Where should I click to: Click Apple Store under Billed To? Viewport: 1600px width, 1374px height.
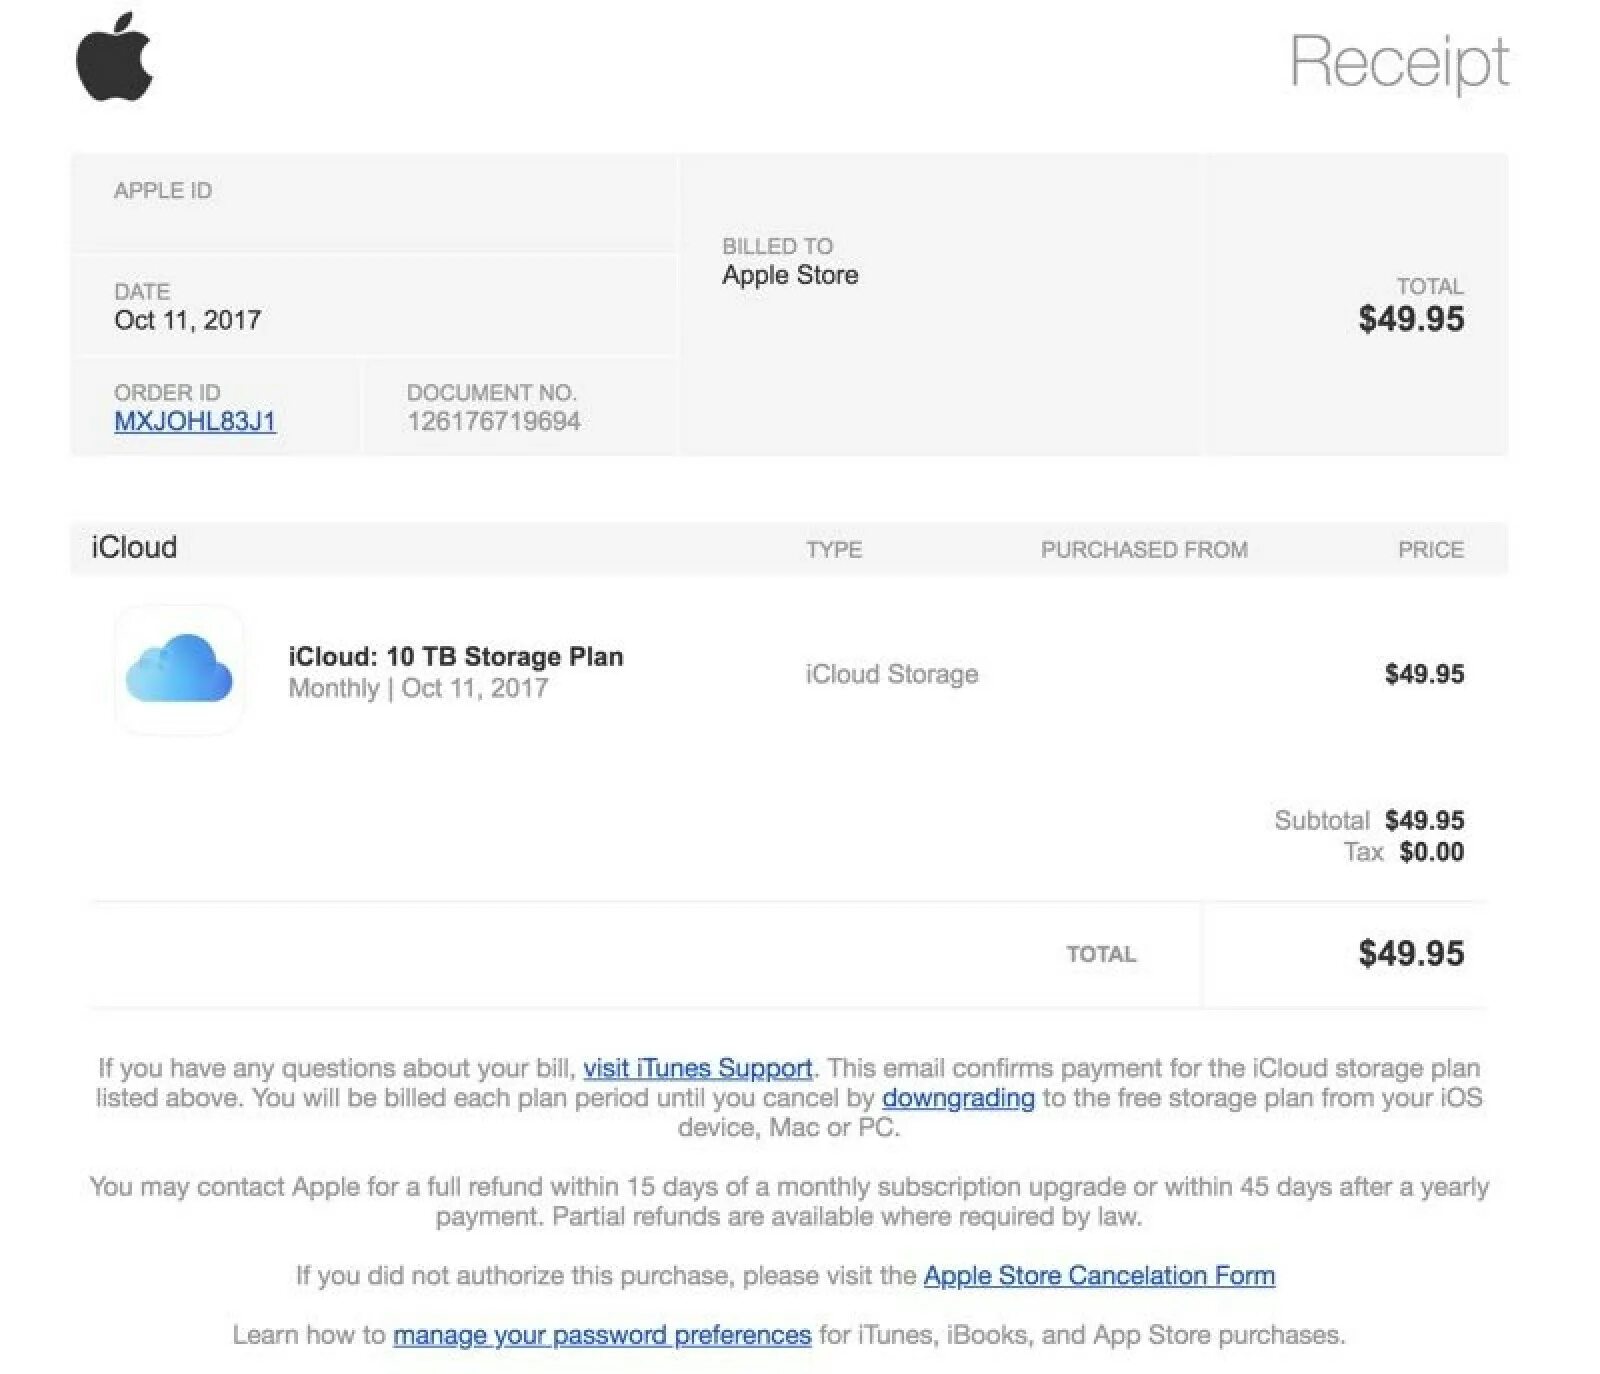click(x=790, y=275)
